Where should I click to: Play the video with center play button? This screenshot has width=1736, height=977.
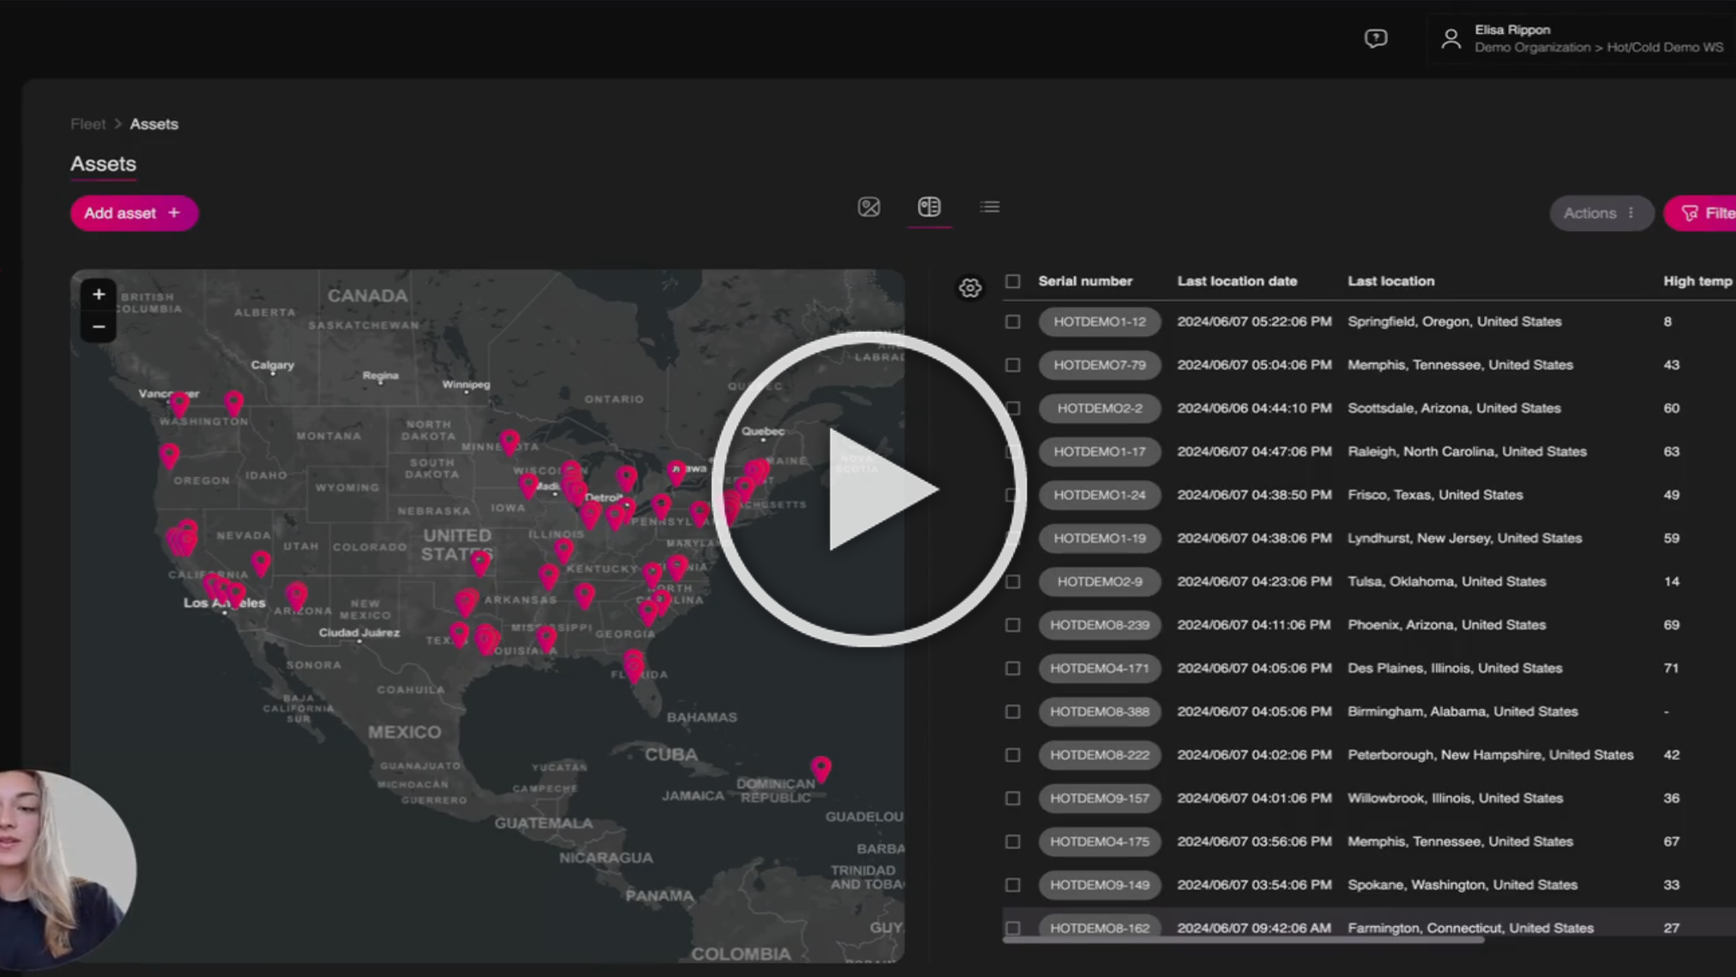tap(869, 489)
